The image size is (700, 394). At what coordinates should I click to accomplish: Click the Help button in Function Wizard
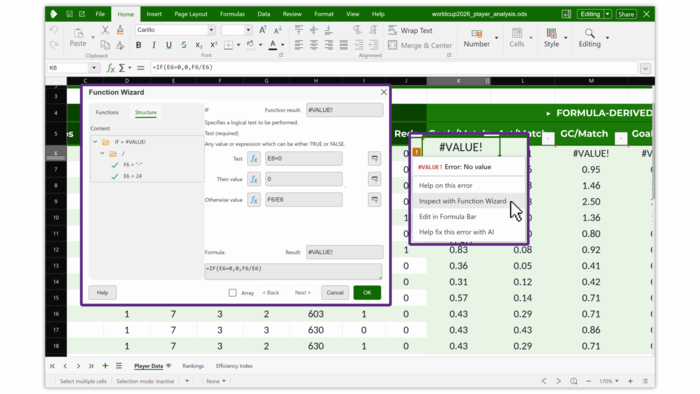(102, 293)
